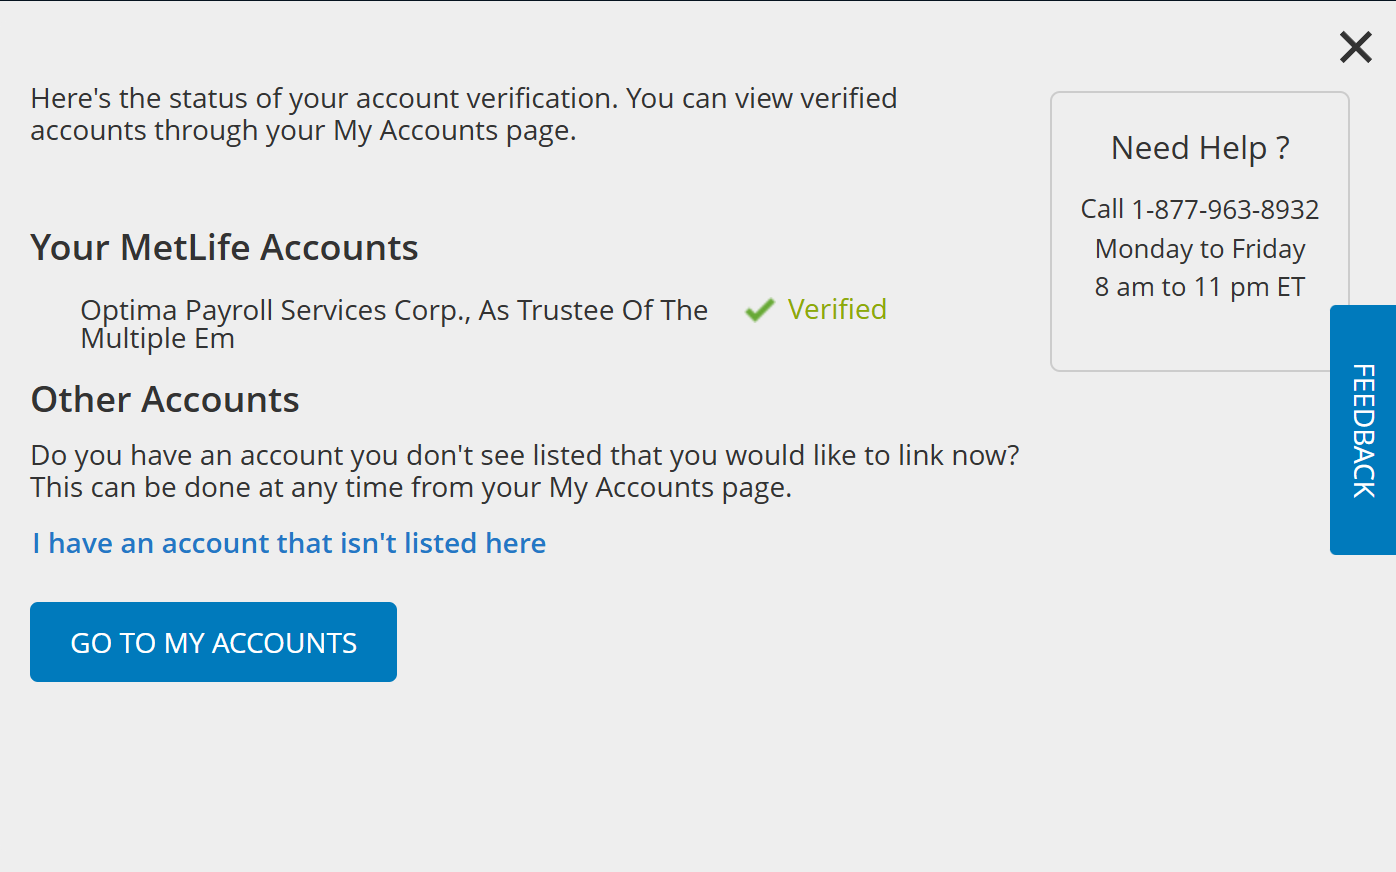Click the Need Help question mark text
Viewport: 1396px width, 872px height.
1199,147
